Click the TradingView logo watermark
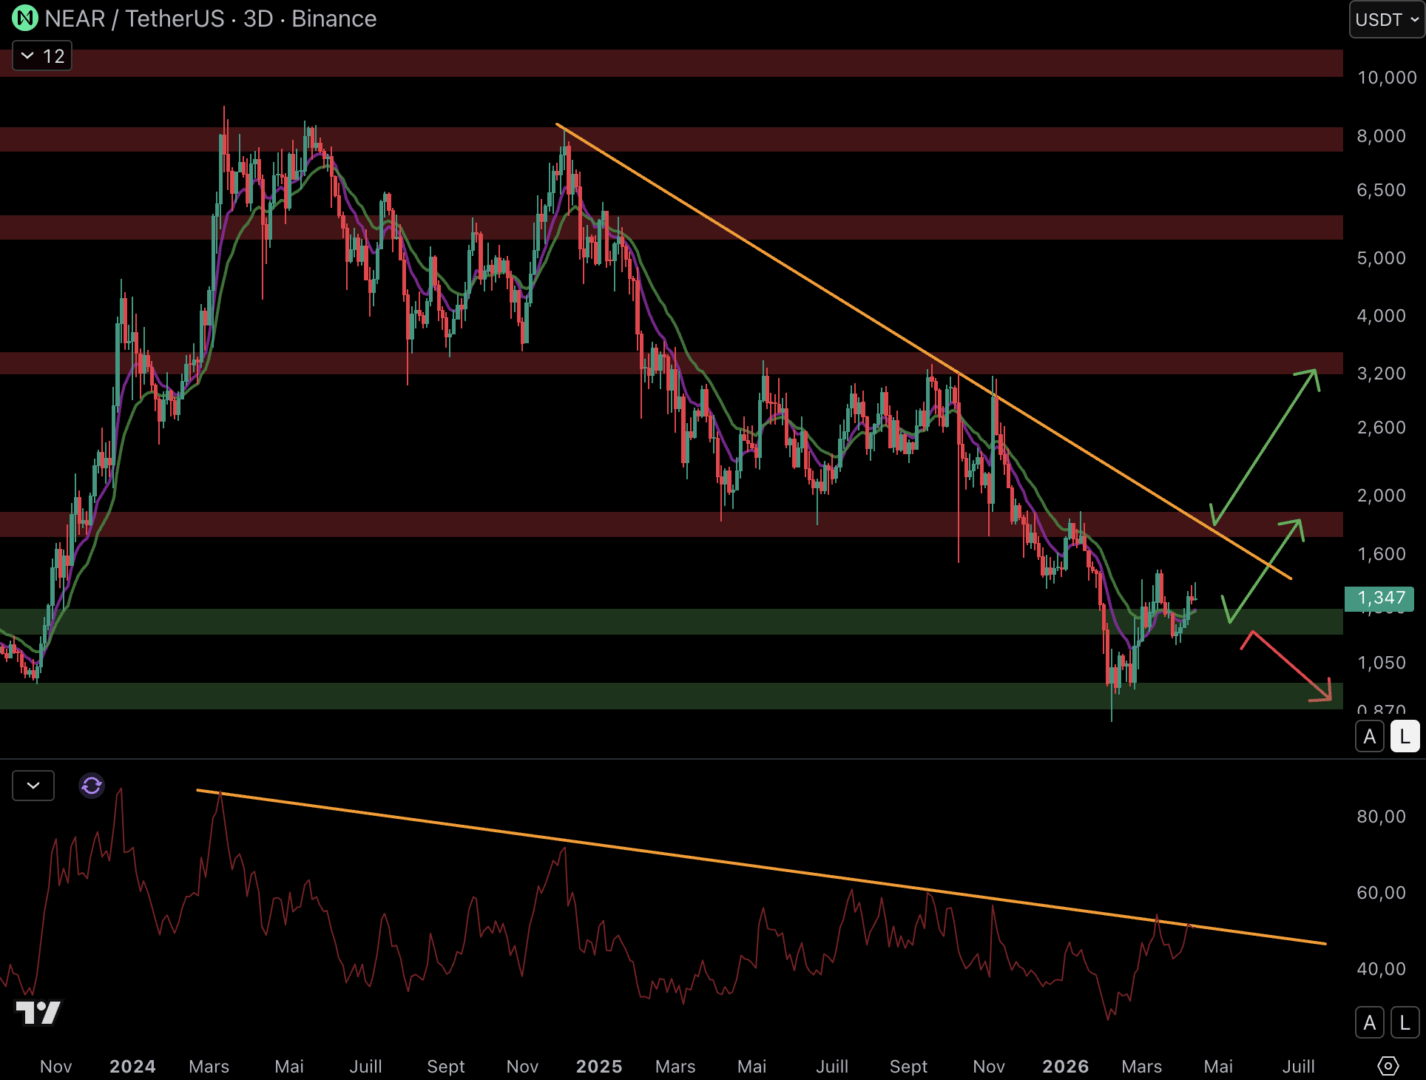This screenshot has height=1080, width=1426. point(38,1012)
